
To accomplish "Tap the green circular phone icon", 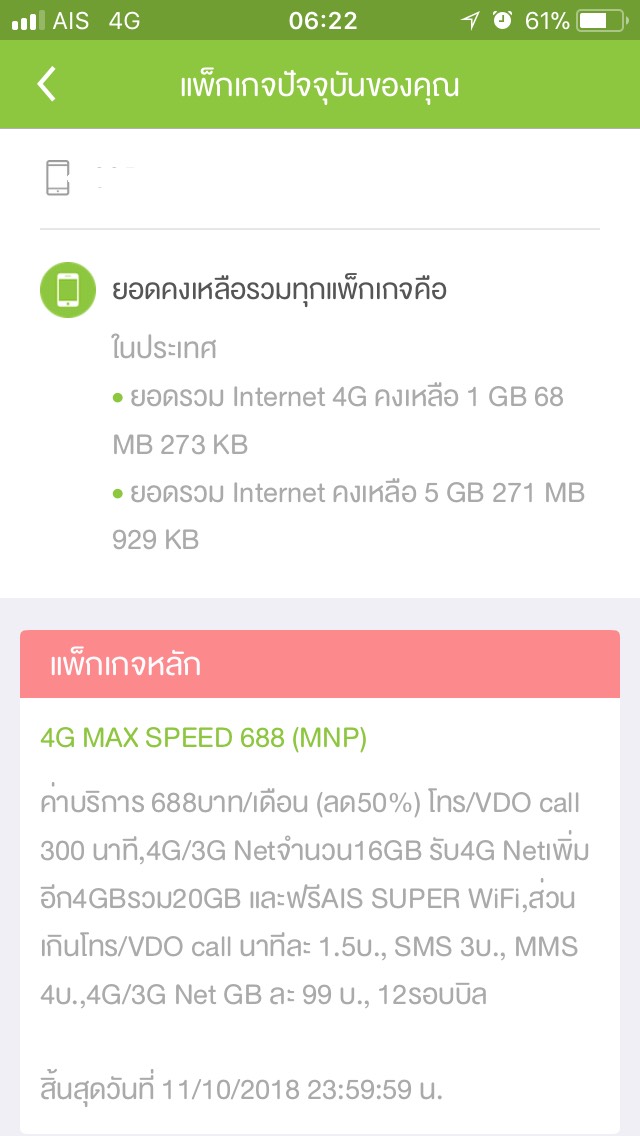I will coord(68,290).
